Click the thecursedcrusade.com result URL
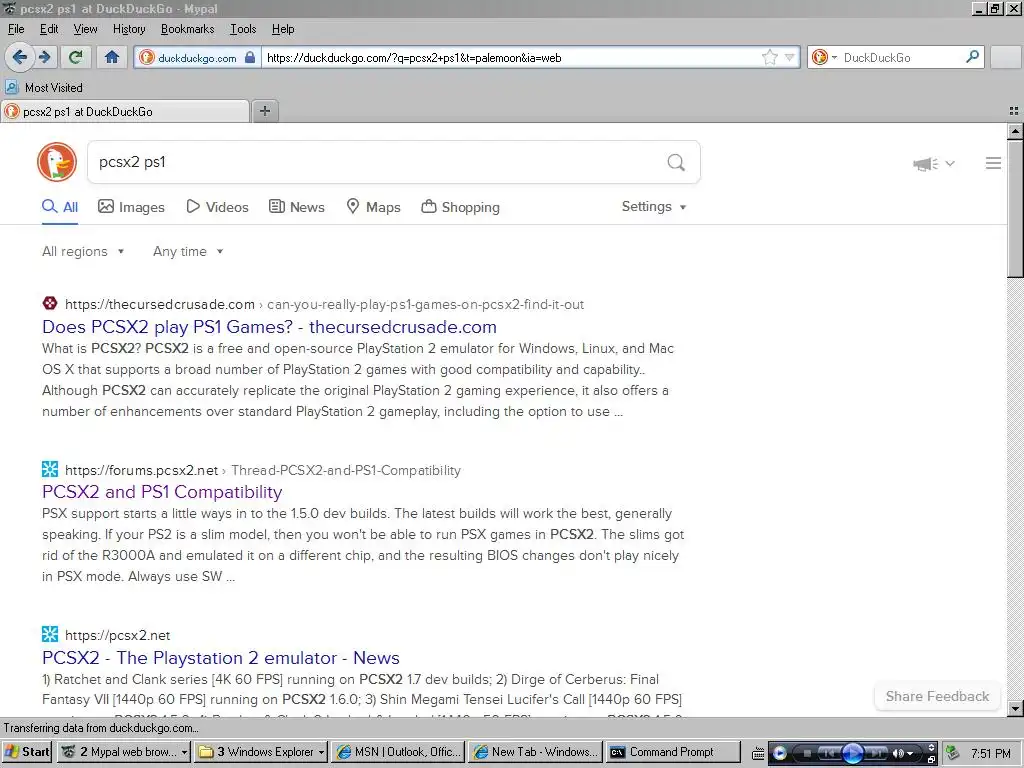Screen dimensions: 1024x768 [324, 304]
